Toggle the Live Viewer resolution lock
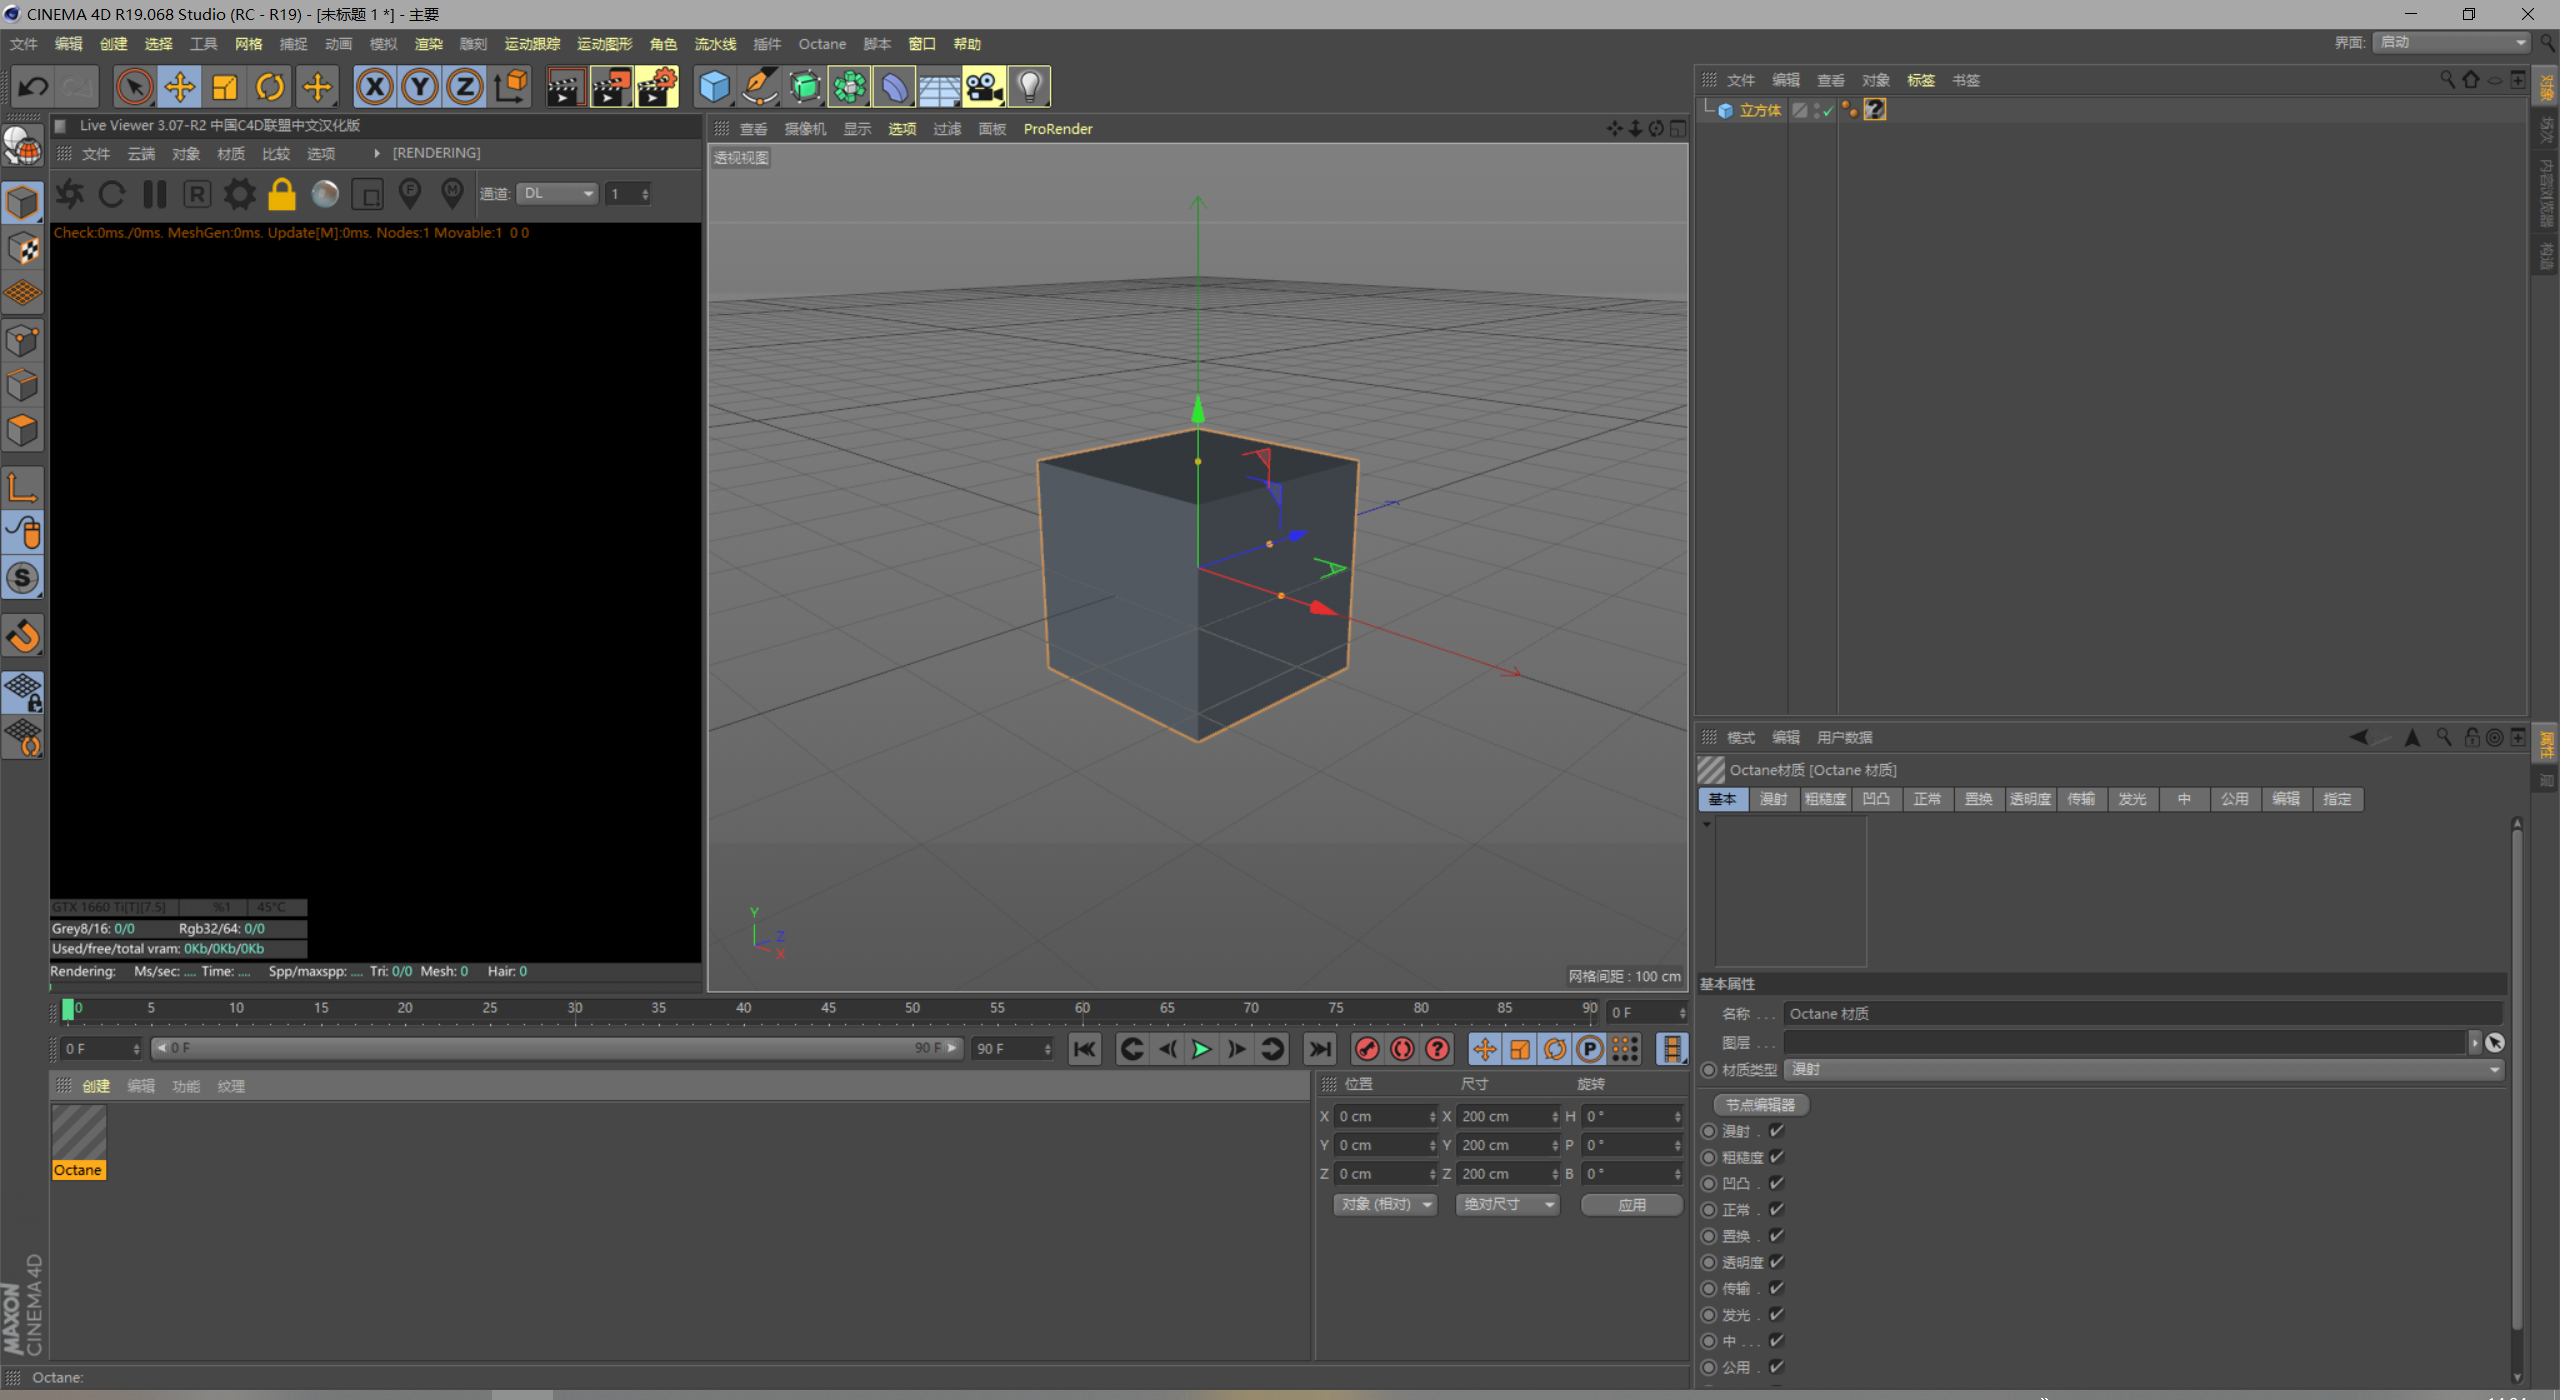 click(282, 194)
